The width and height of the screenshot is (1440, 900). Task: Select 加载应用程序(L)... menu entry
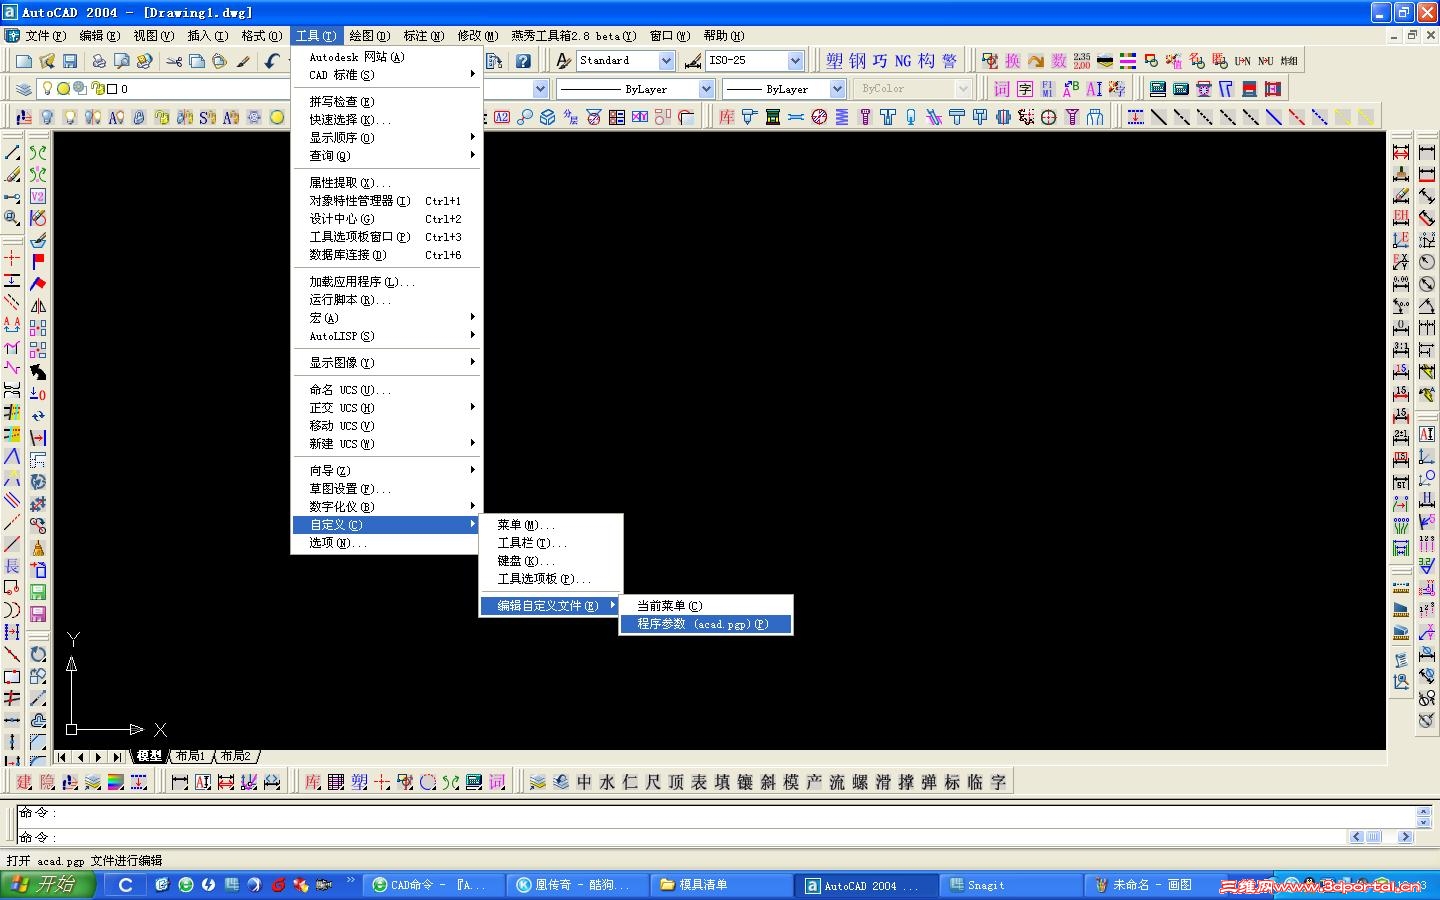pos(387,282)
